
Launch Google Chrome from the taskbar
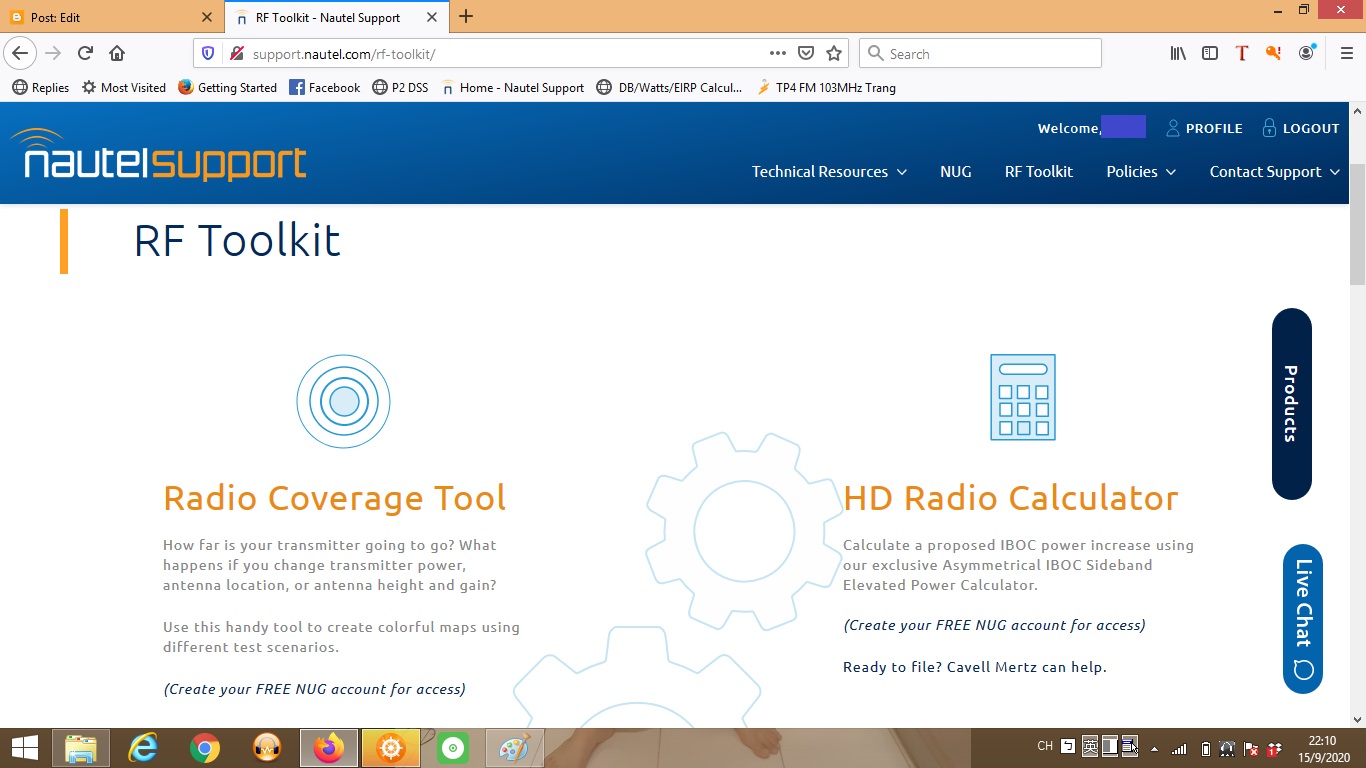(x=205, y=748)
